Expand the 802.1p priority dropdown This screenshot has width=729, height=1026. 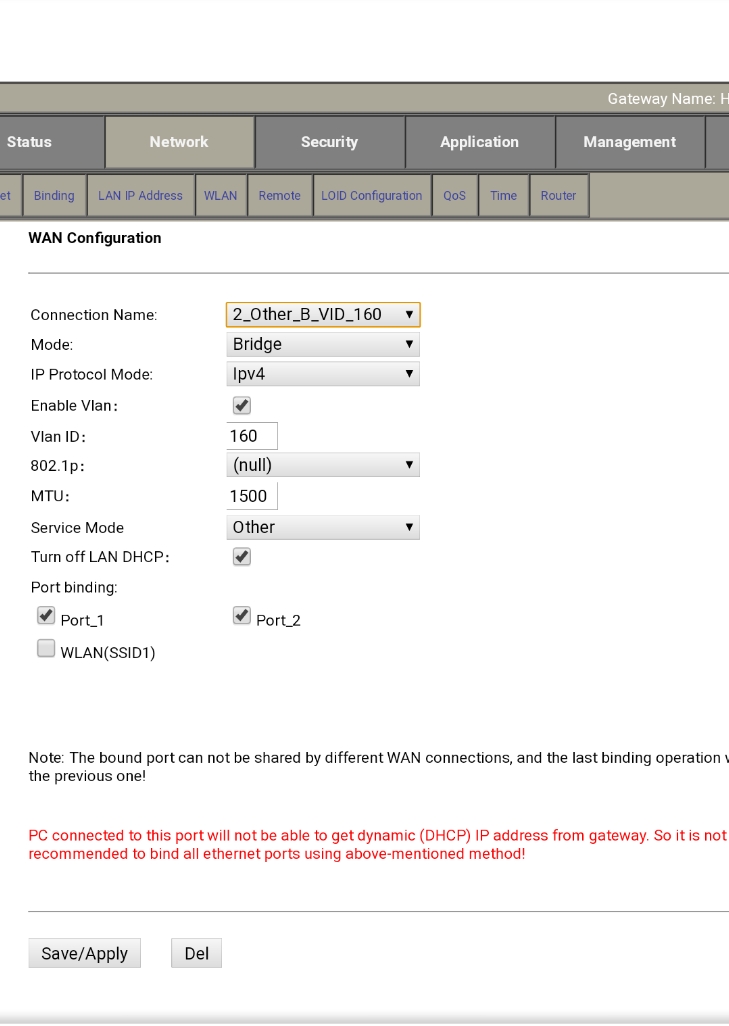tap(323, 465)
